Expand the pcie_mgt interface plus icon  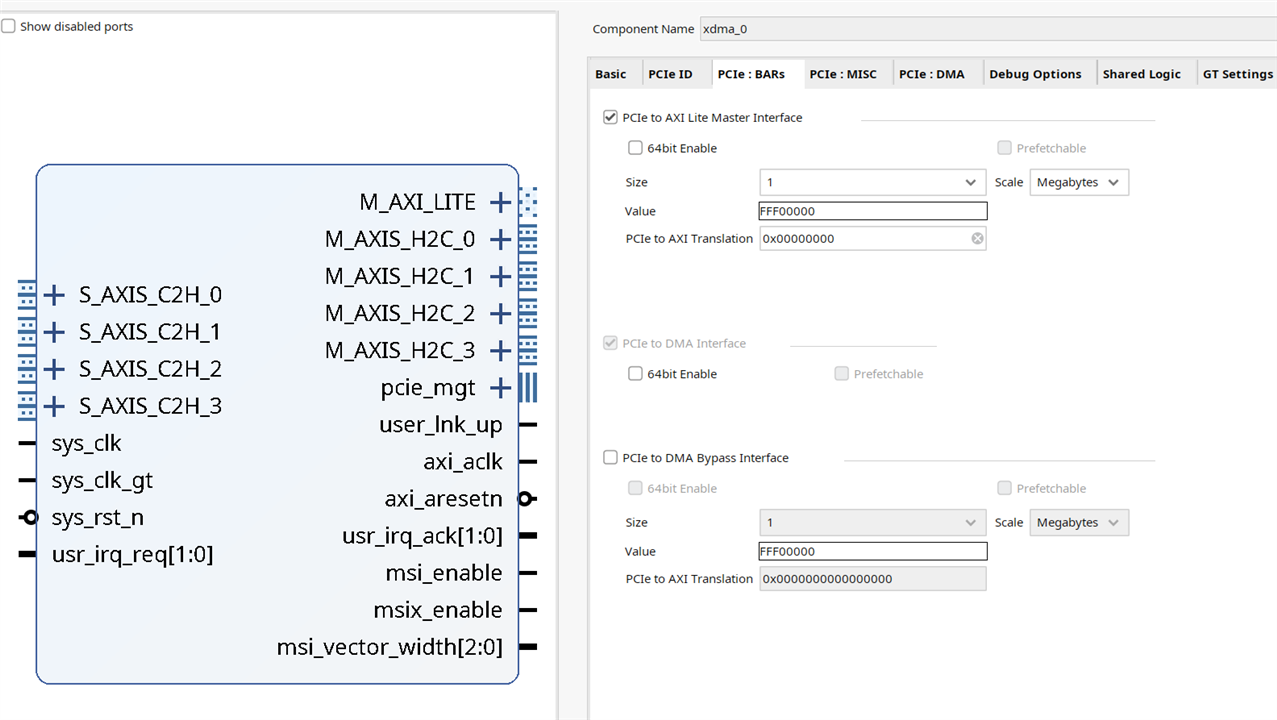(x=501, y=388)
